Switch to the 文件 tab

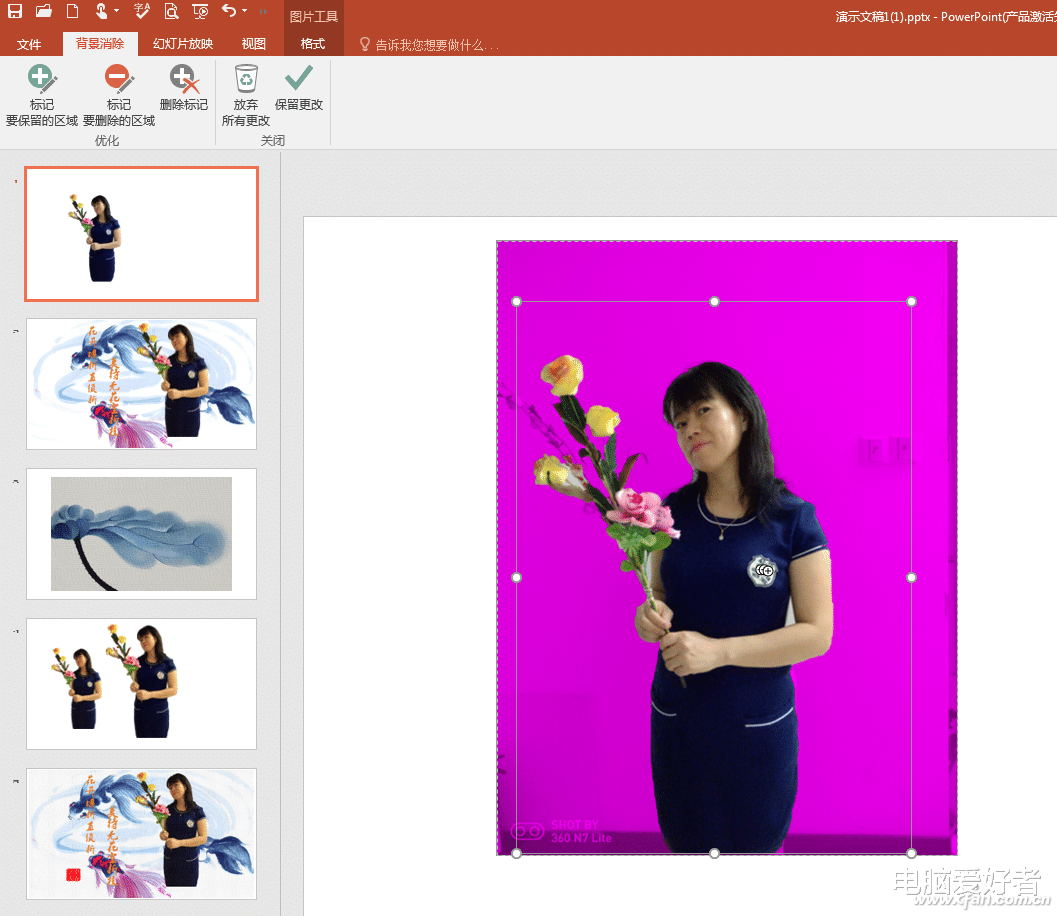30,44
